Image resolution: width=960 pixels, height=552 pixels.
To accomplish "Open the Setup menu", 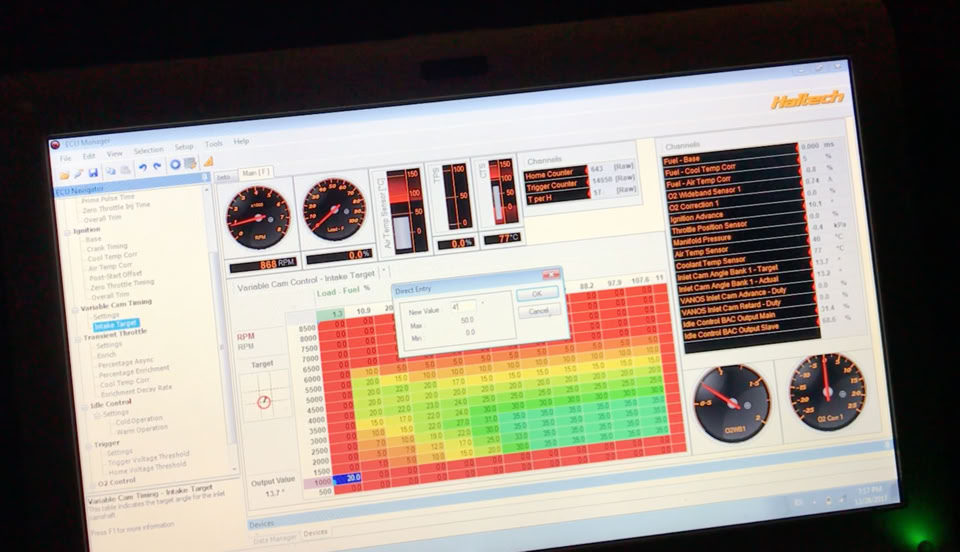I will click(183, 147).
